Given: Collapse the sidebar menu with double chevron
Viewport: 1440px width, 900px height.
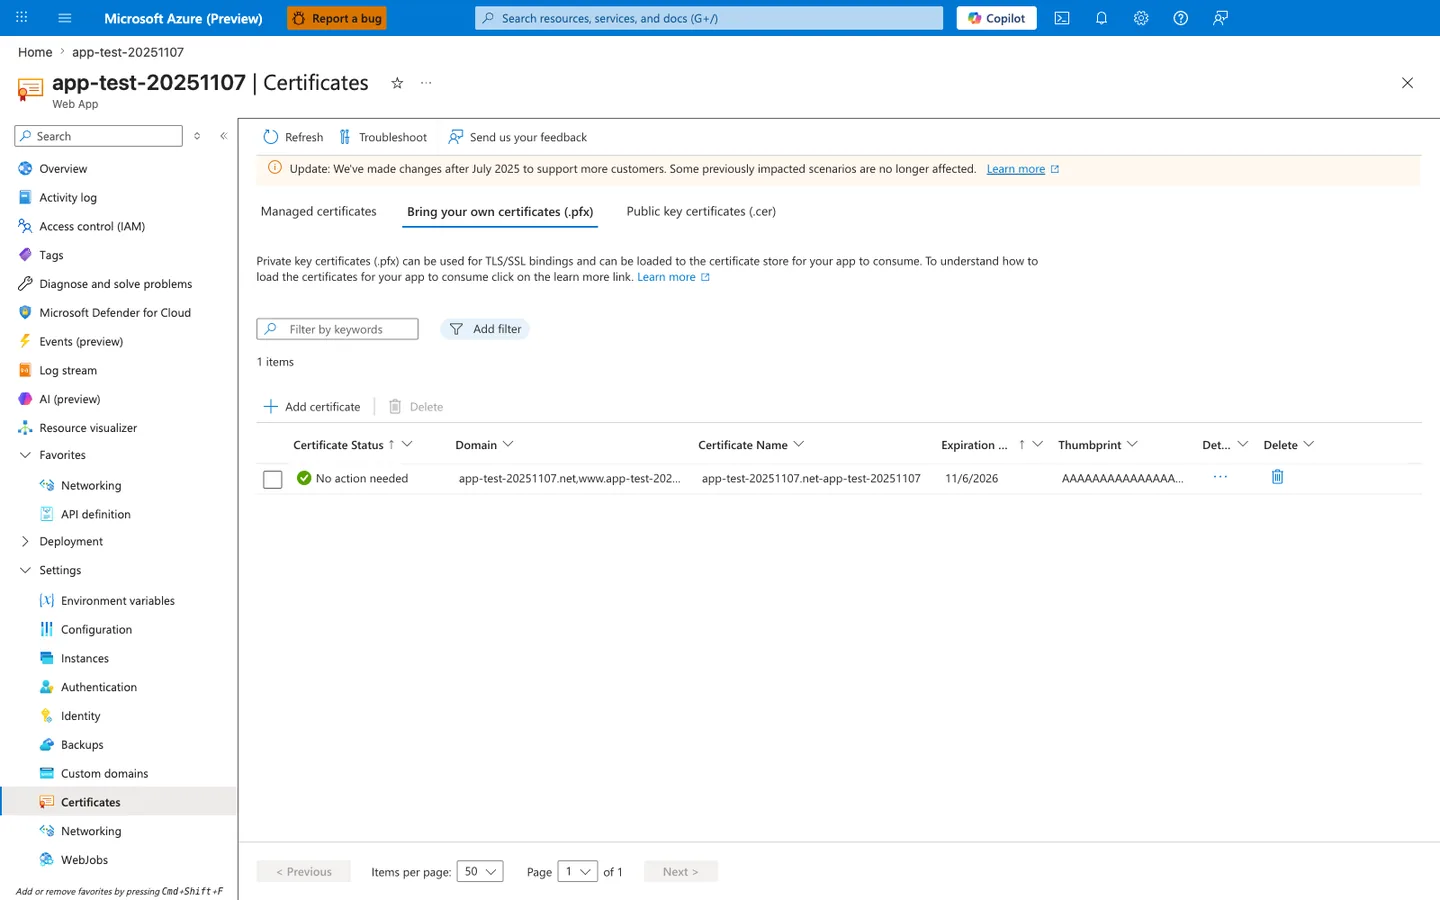Looking at the screenshot, I should coord(223,136).
